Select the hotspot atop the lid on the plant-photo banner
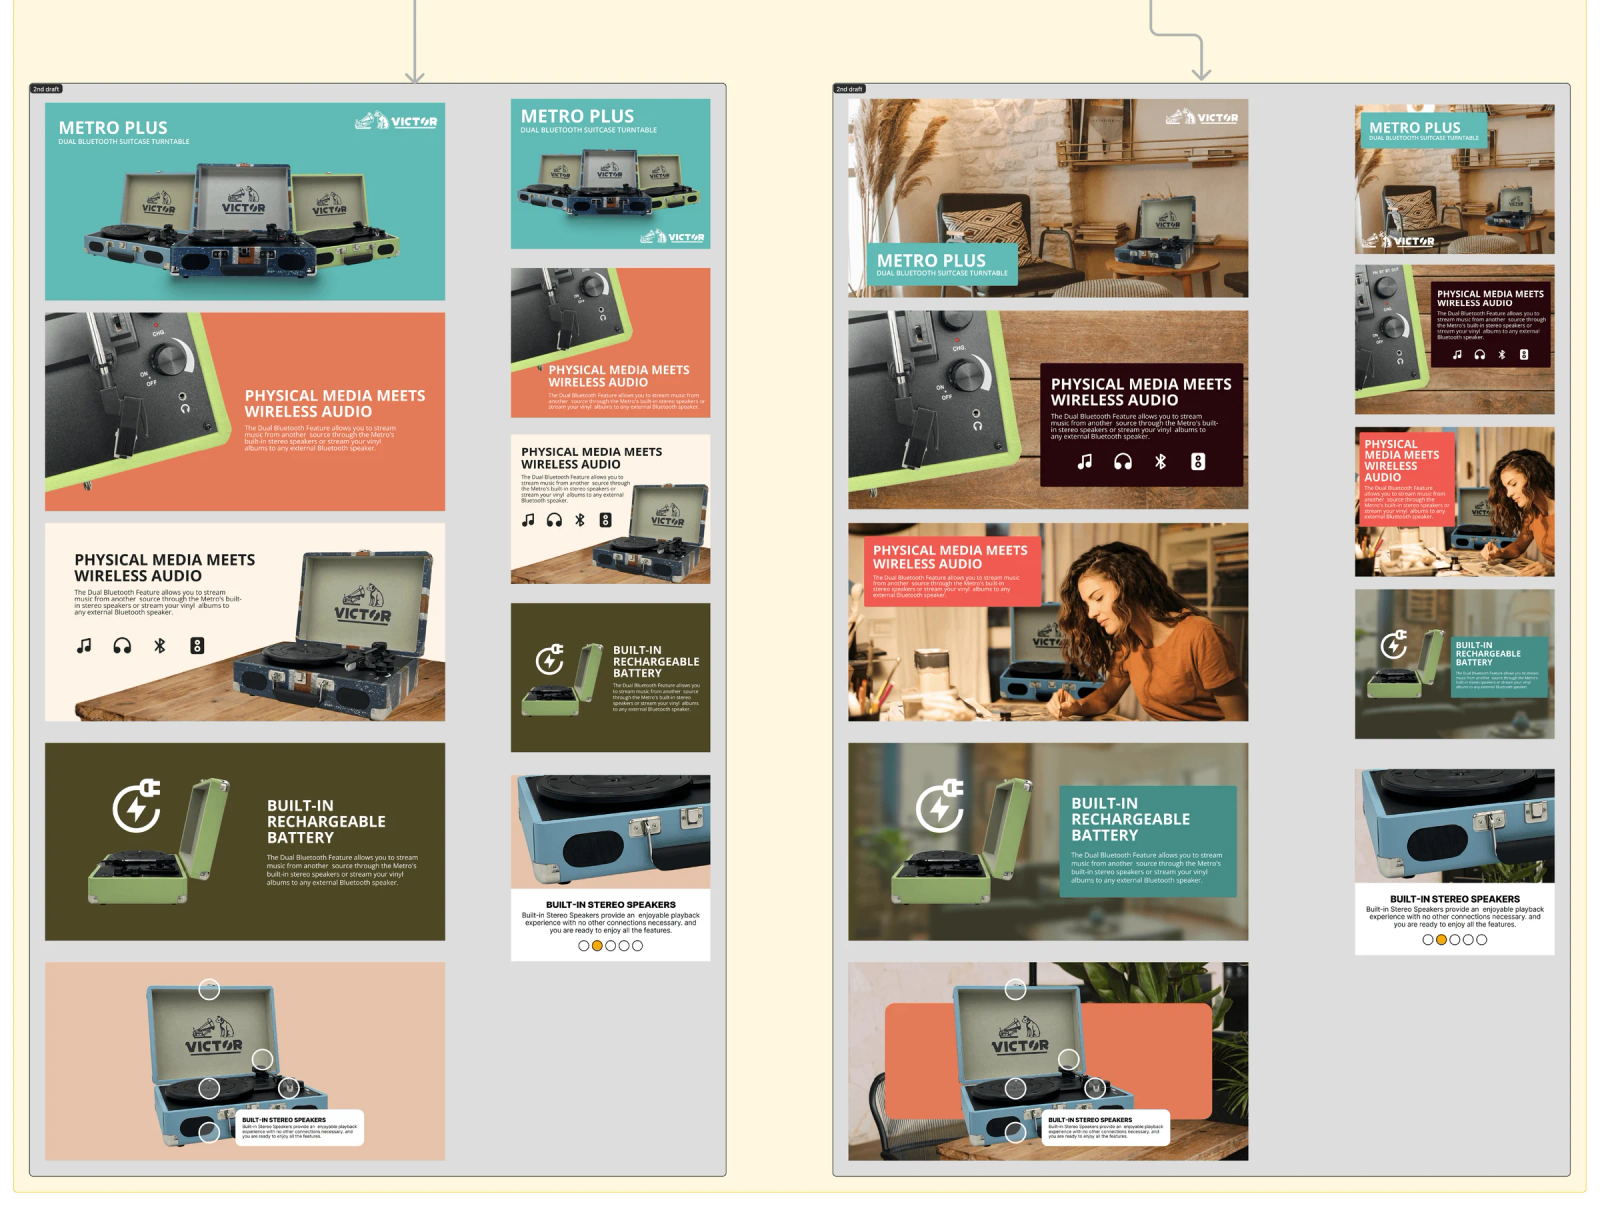This screenshot has width=1600, height=1206. [x=1015, y=990]
